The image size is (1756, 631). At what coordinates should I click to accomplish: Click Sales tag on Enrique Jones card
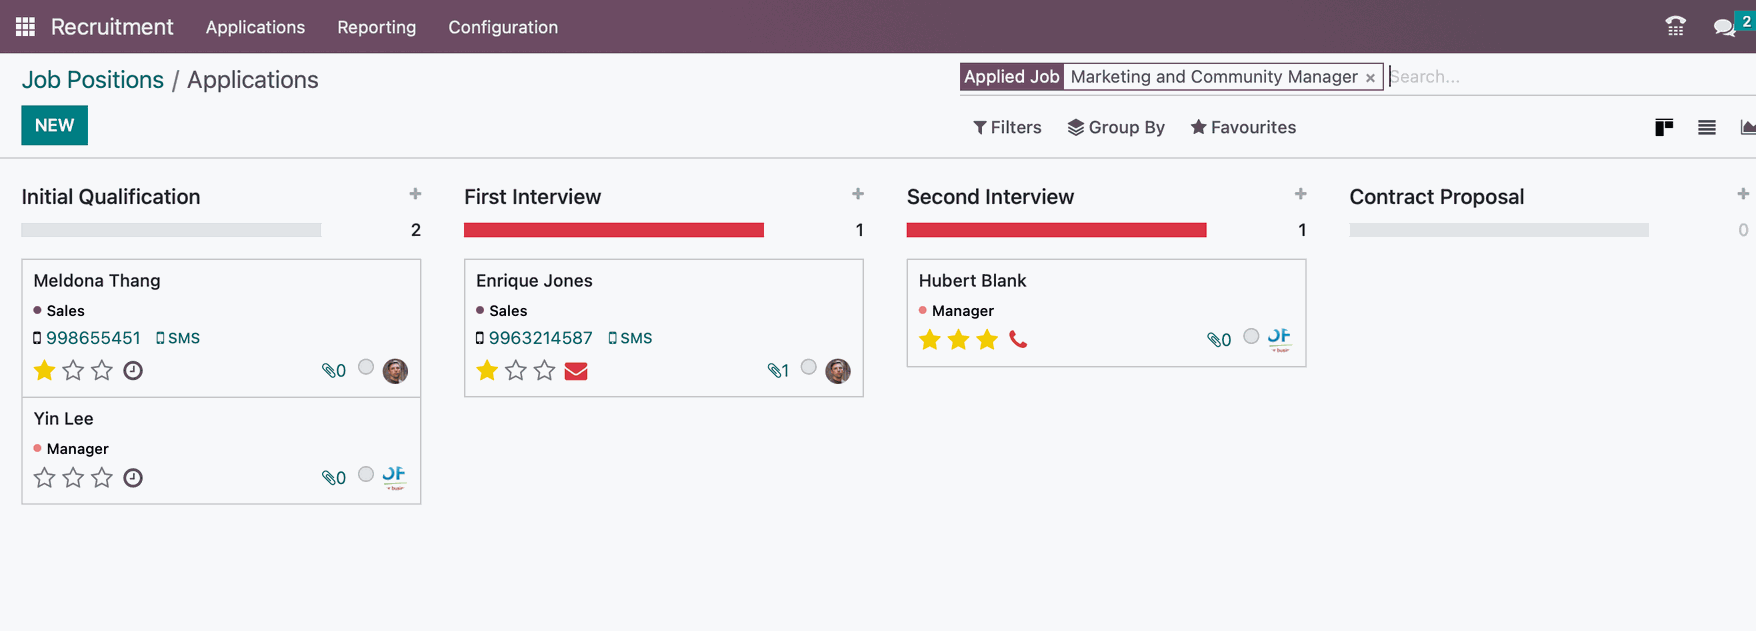[508, 311]
